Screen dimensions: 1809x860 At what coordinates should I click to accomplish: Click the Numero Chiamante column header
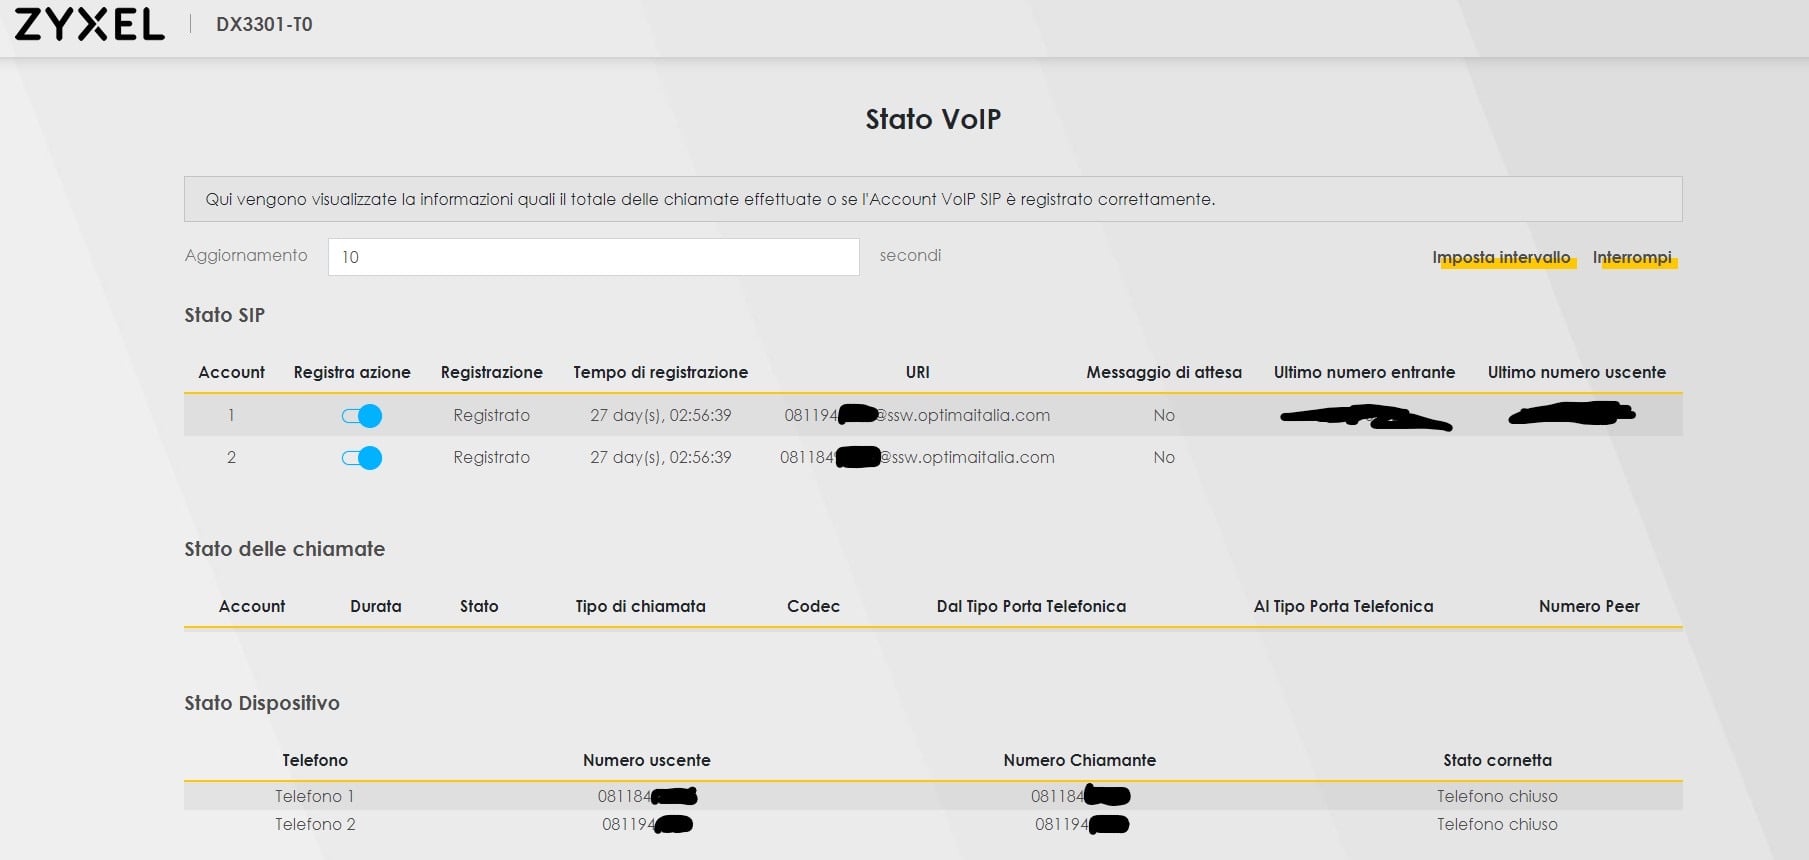pyautogui.click(x=1079, y=760)
